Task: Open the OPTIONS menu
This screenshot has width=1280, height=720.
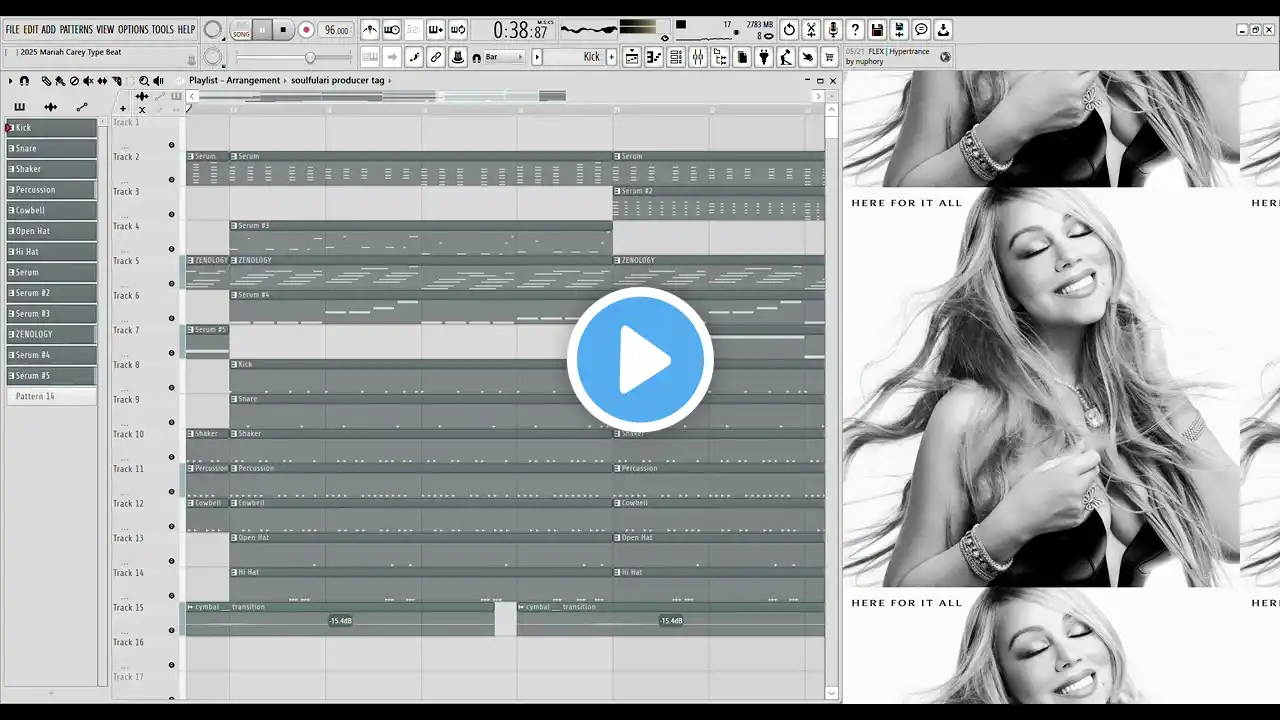Action: (x=133, y=30)
